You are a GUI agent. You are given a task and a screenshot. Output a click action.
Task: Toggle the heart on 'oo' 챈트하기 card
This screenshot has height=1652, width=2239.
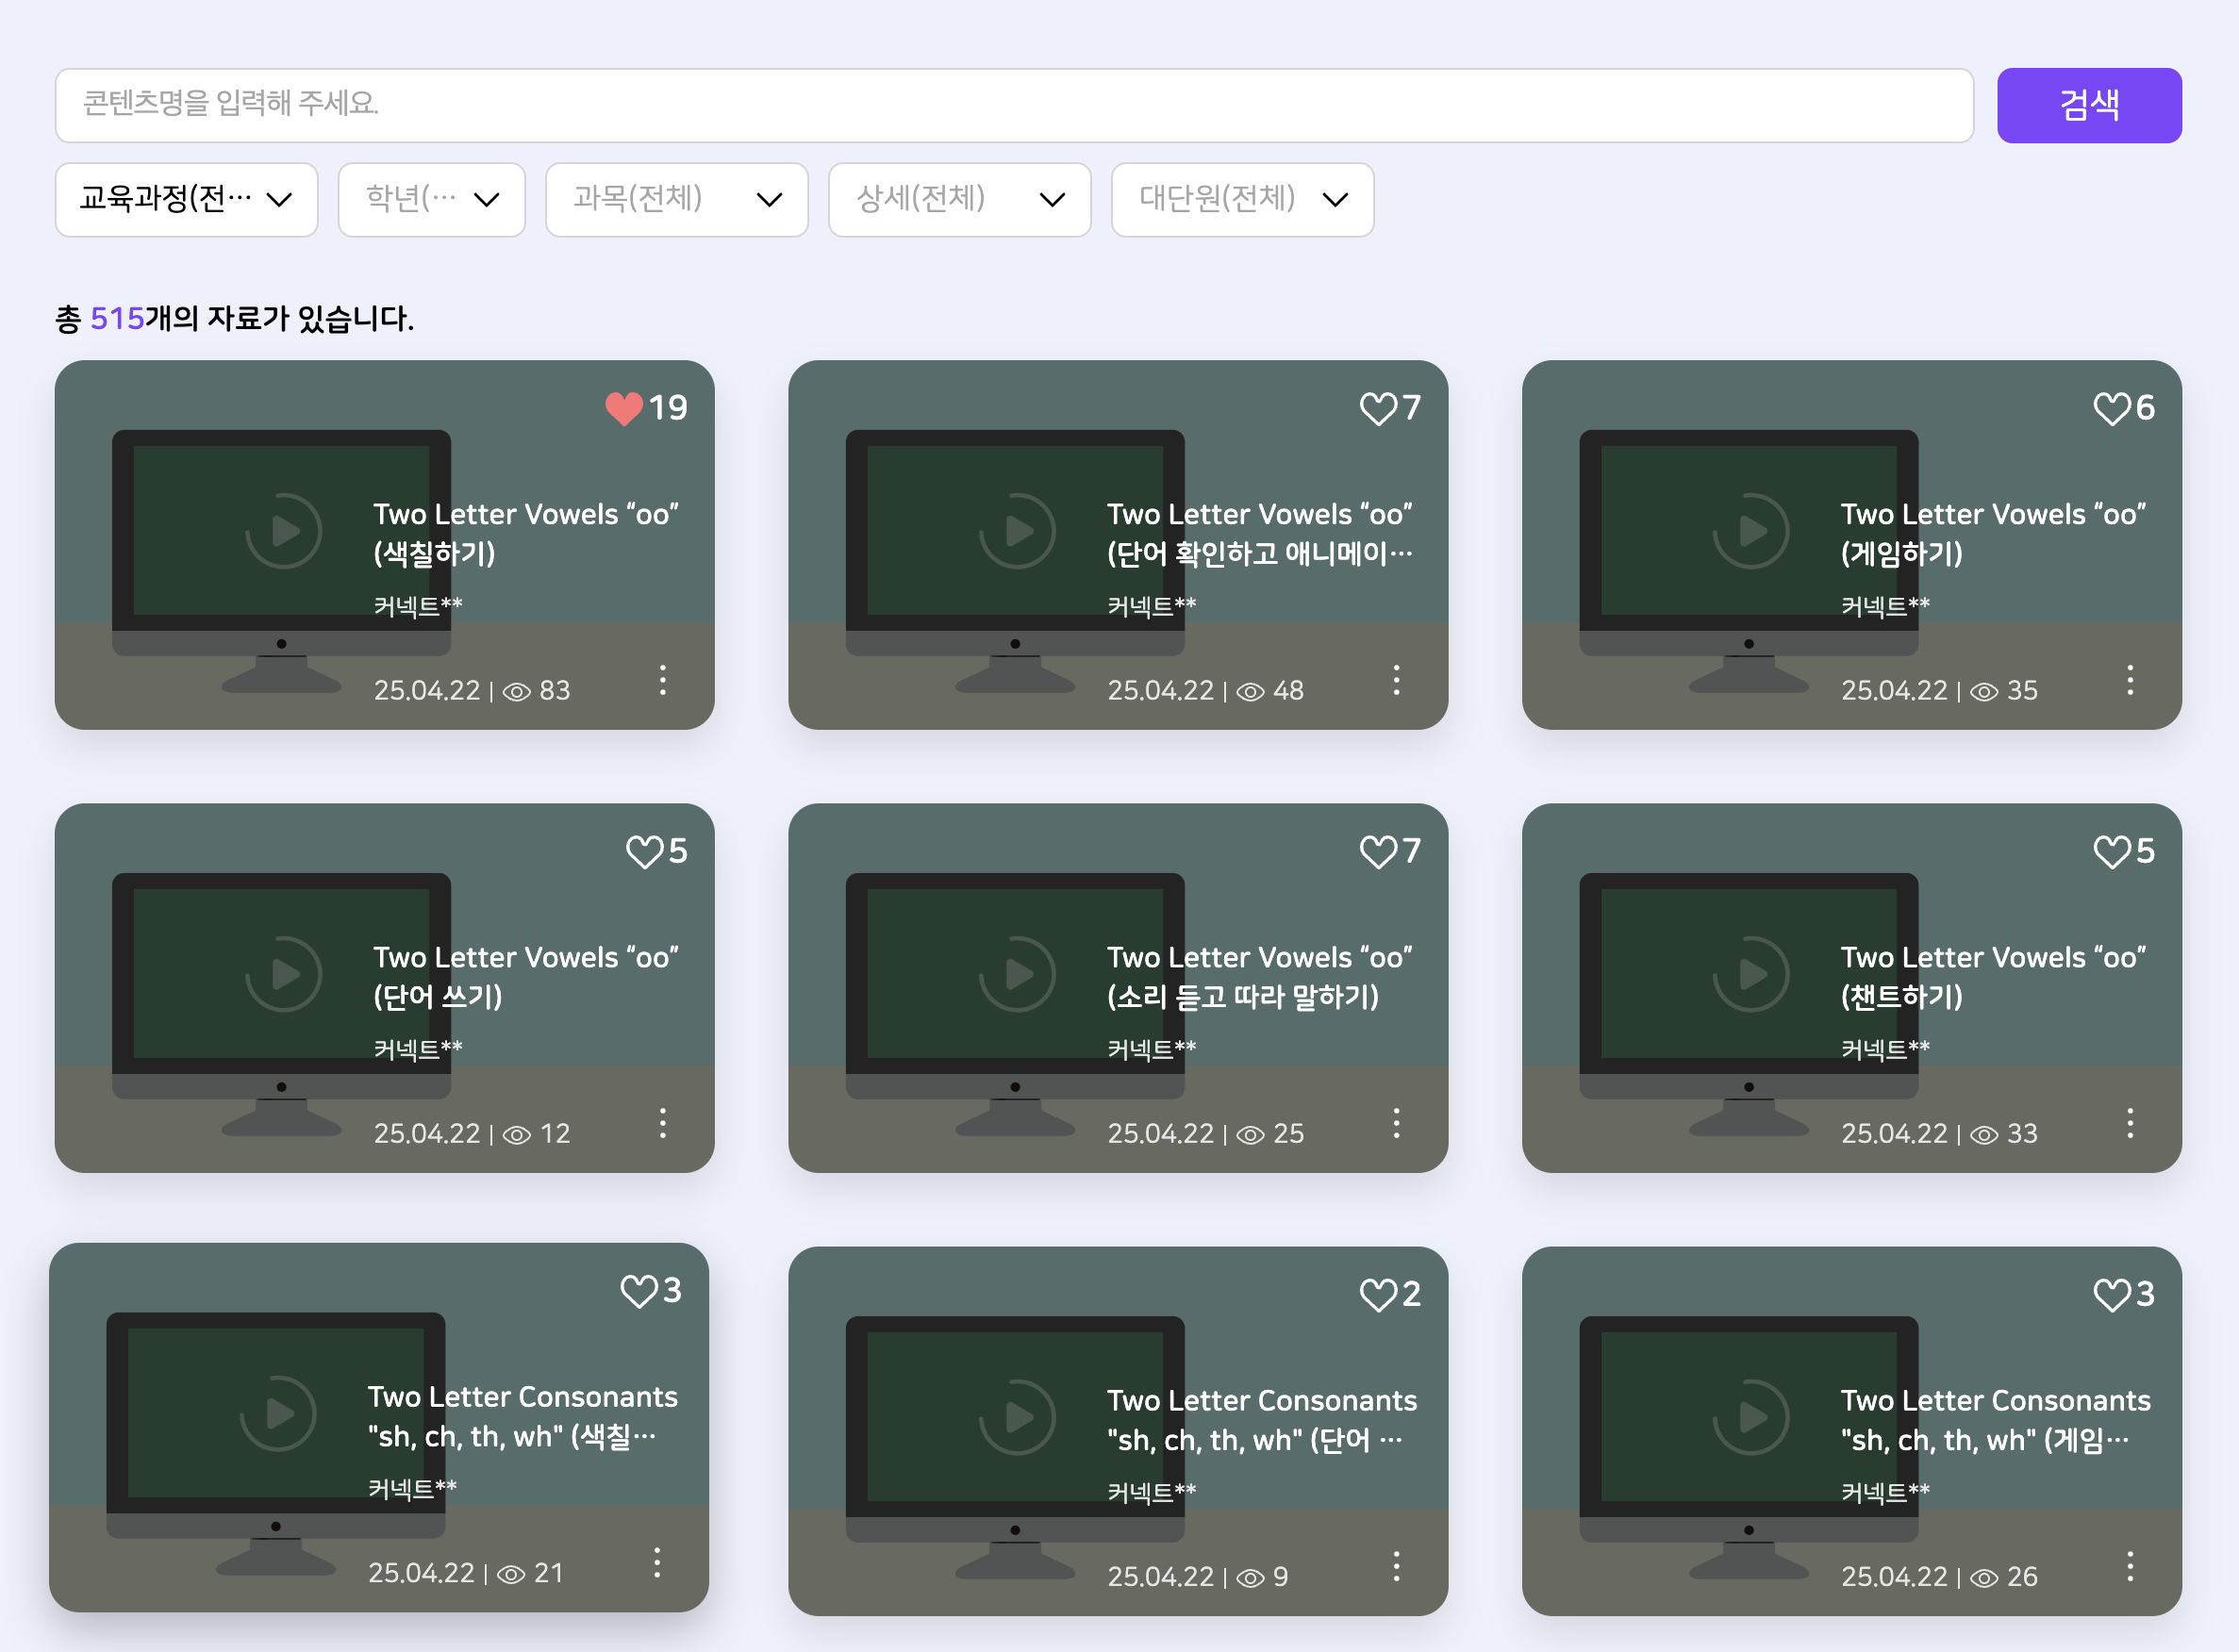click(x=2111, y=851)
